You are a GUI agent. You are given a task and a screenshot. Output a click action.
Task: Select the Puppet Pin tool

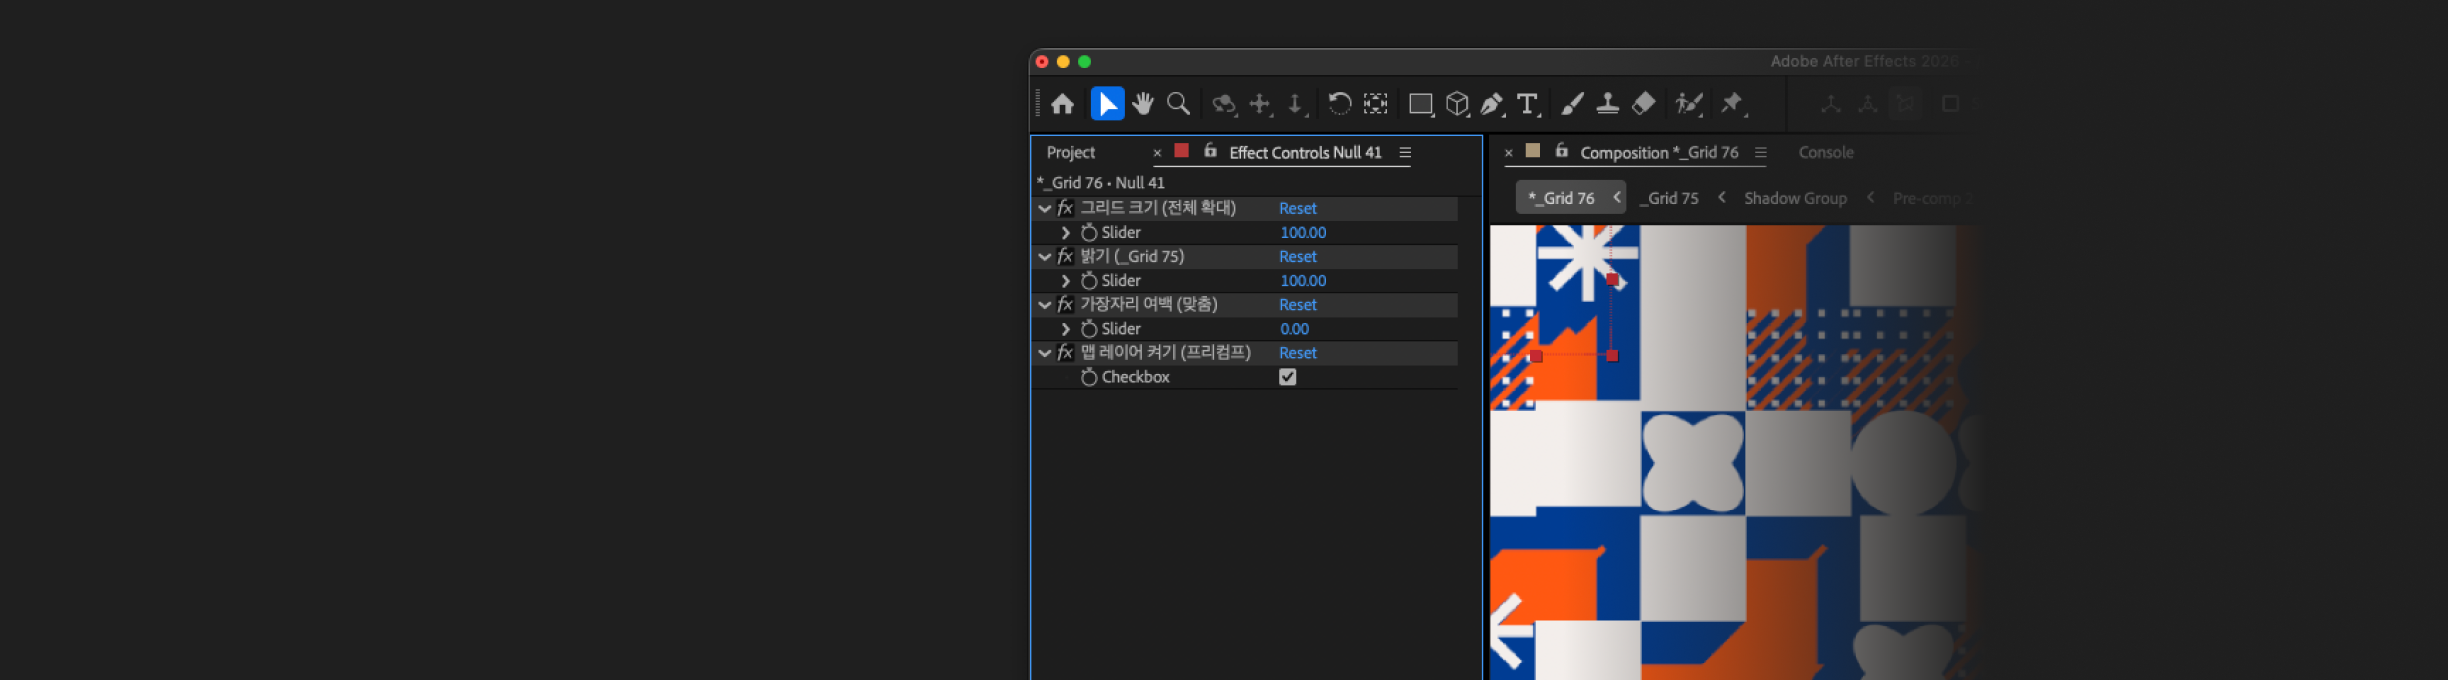pyautogui.click(x=1731, y=104)
